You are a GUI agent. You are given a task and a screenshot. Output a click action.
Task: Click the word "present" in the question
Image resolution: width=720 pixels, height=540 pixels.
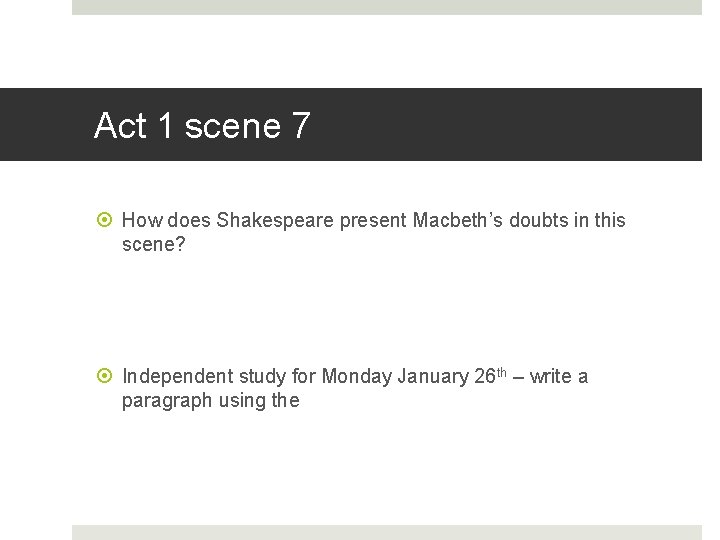tap(373, 220)
